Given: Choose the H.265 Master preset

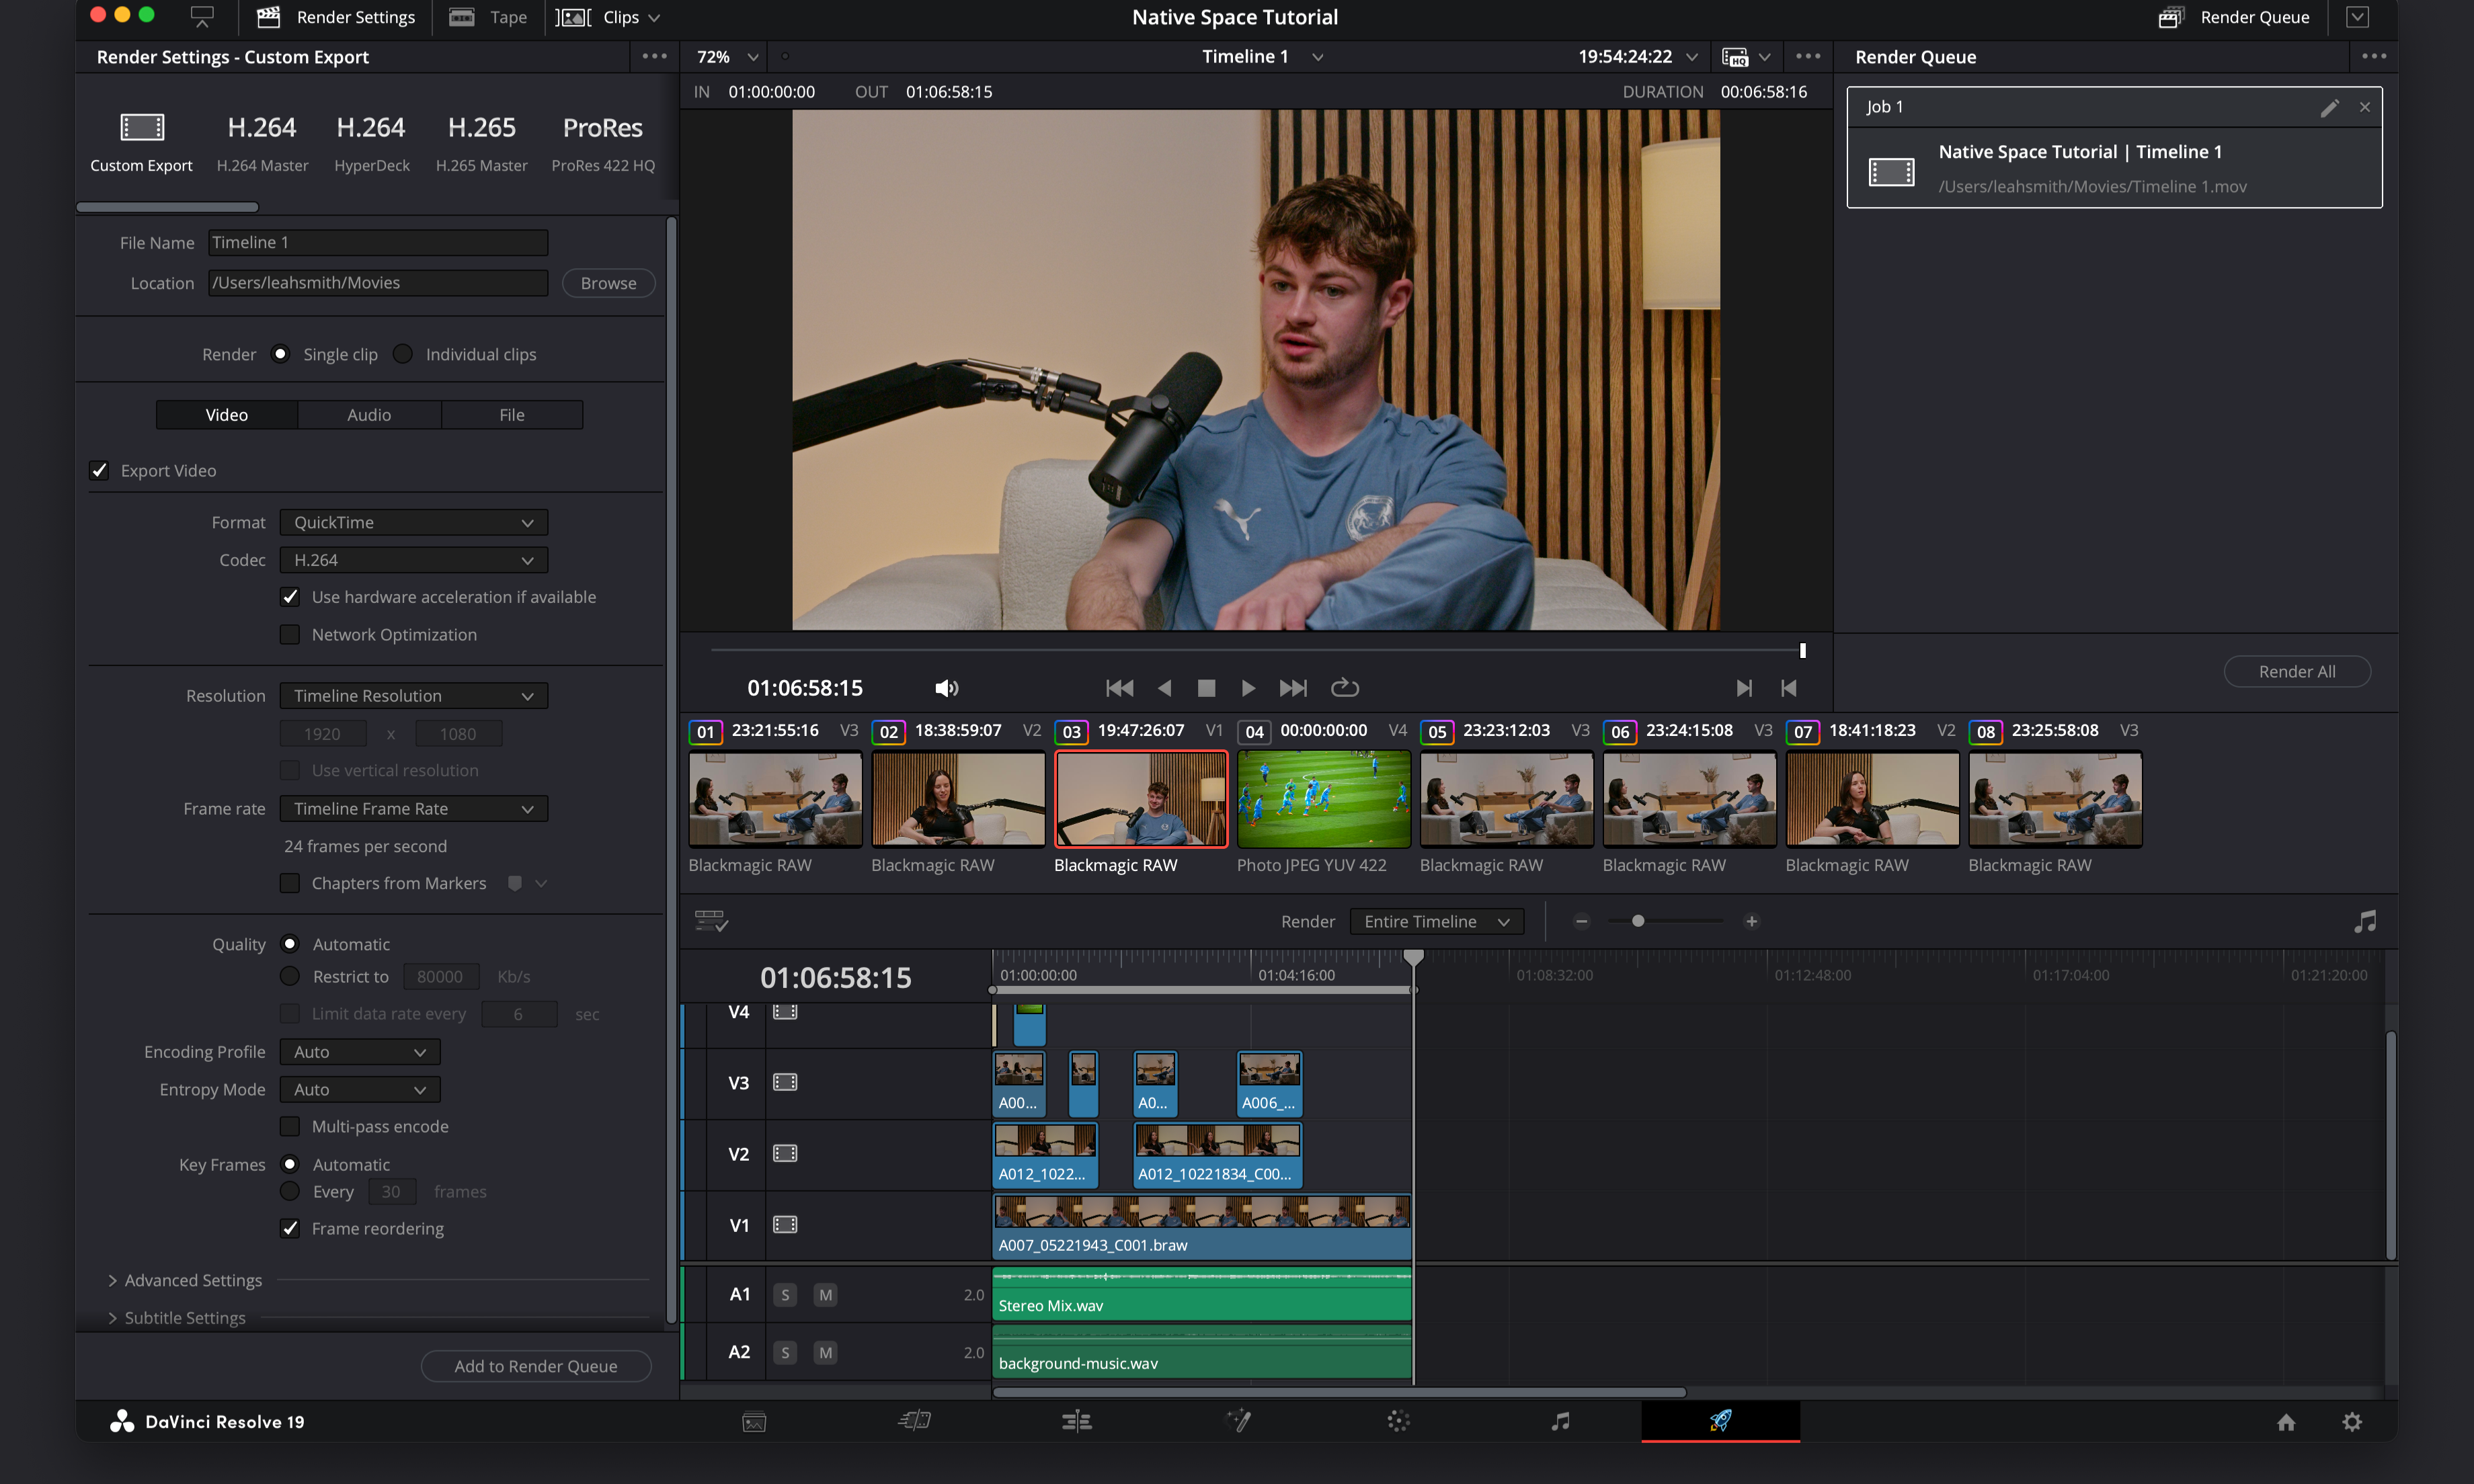Looking at the screenshot, I should 481,142.
